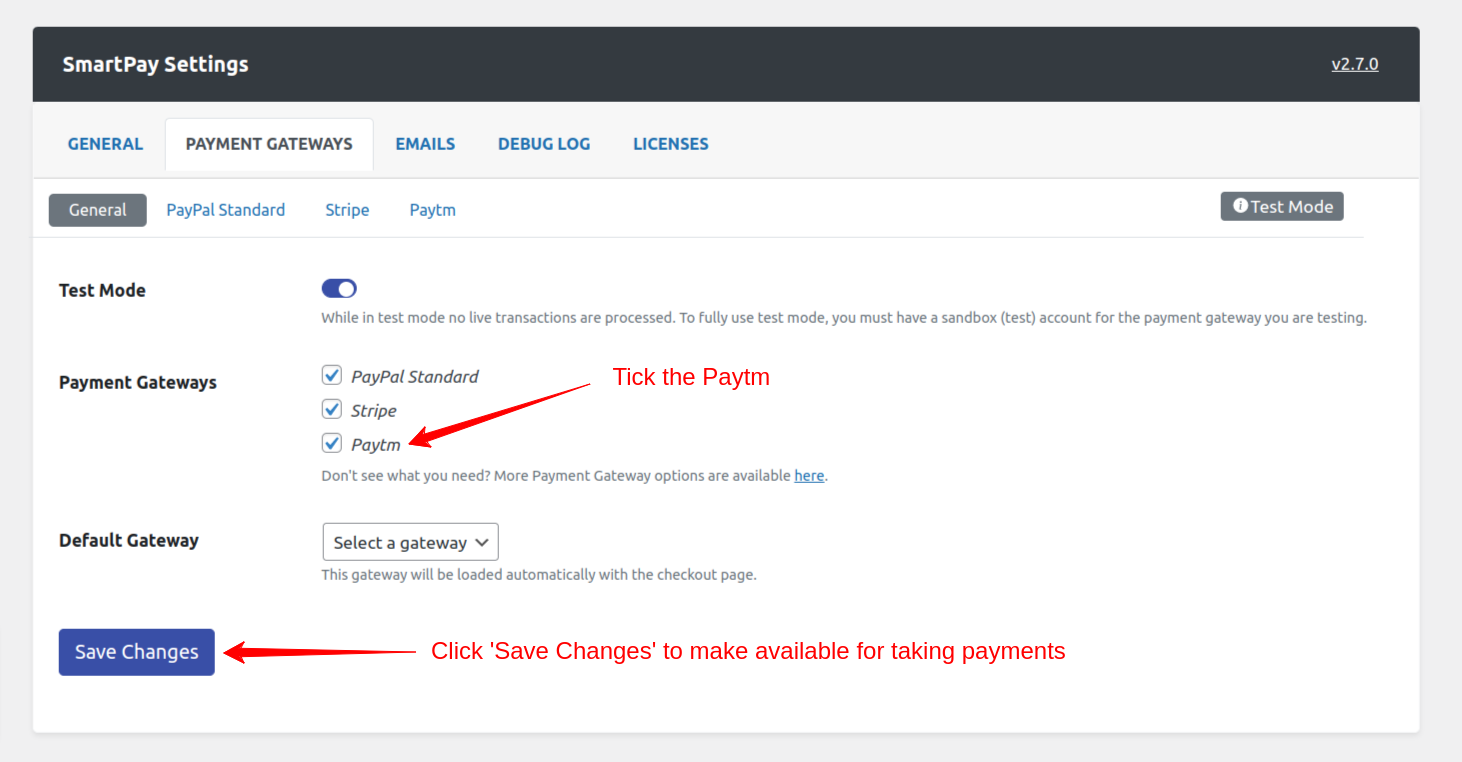Click the Test Mode field label
The image size is (1462, 762).
[x=102, y=290]
